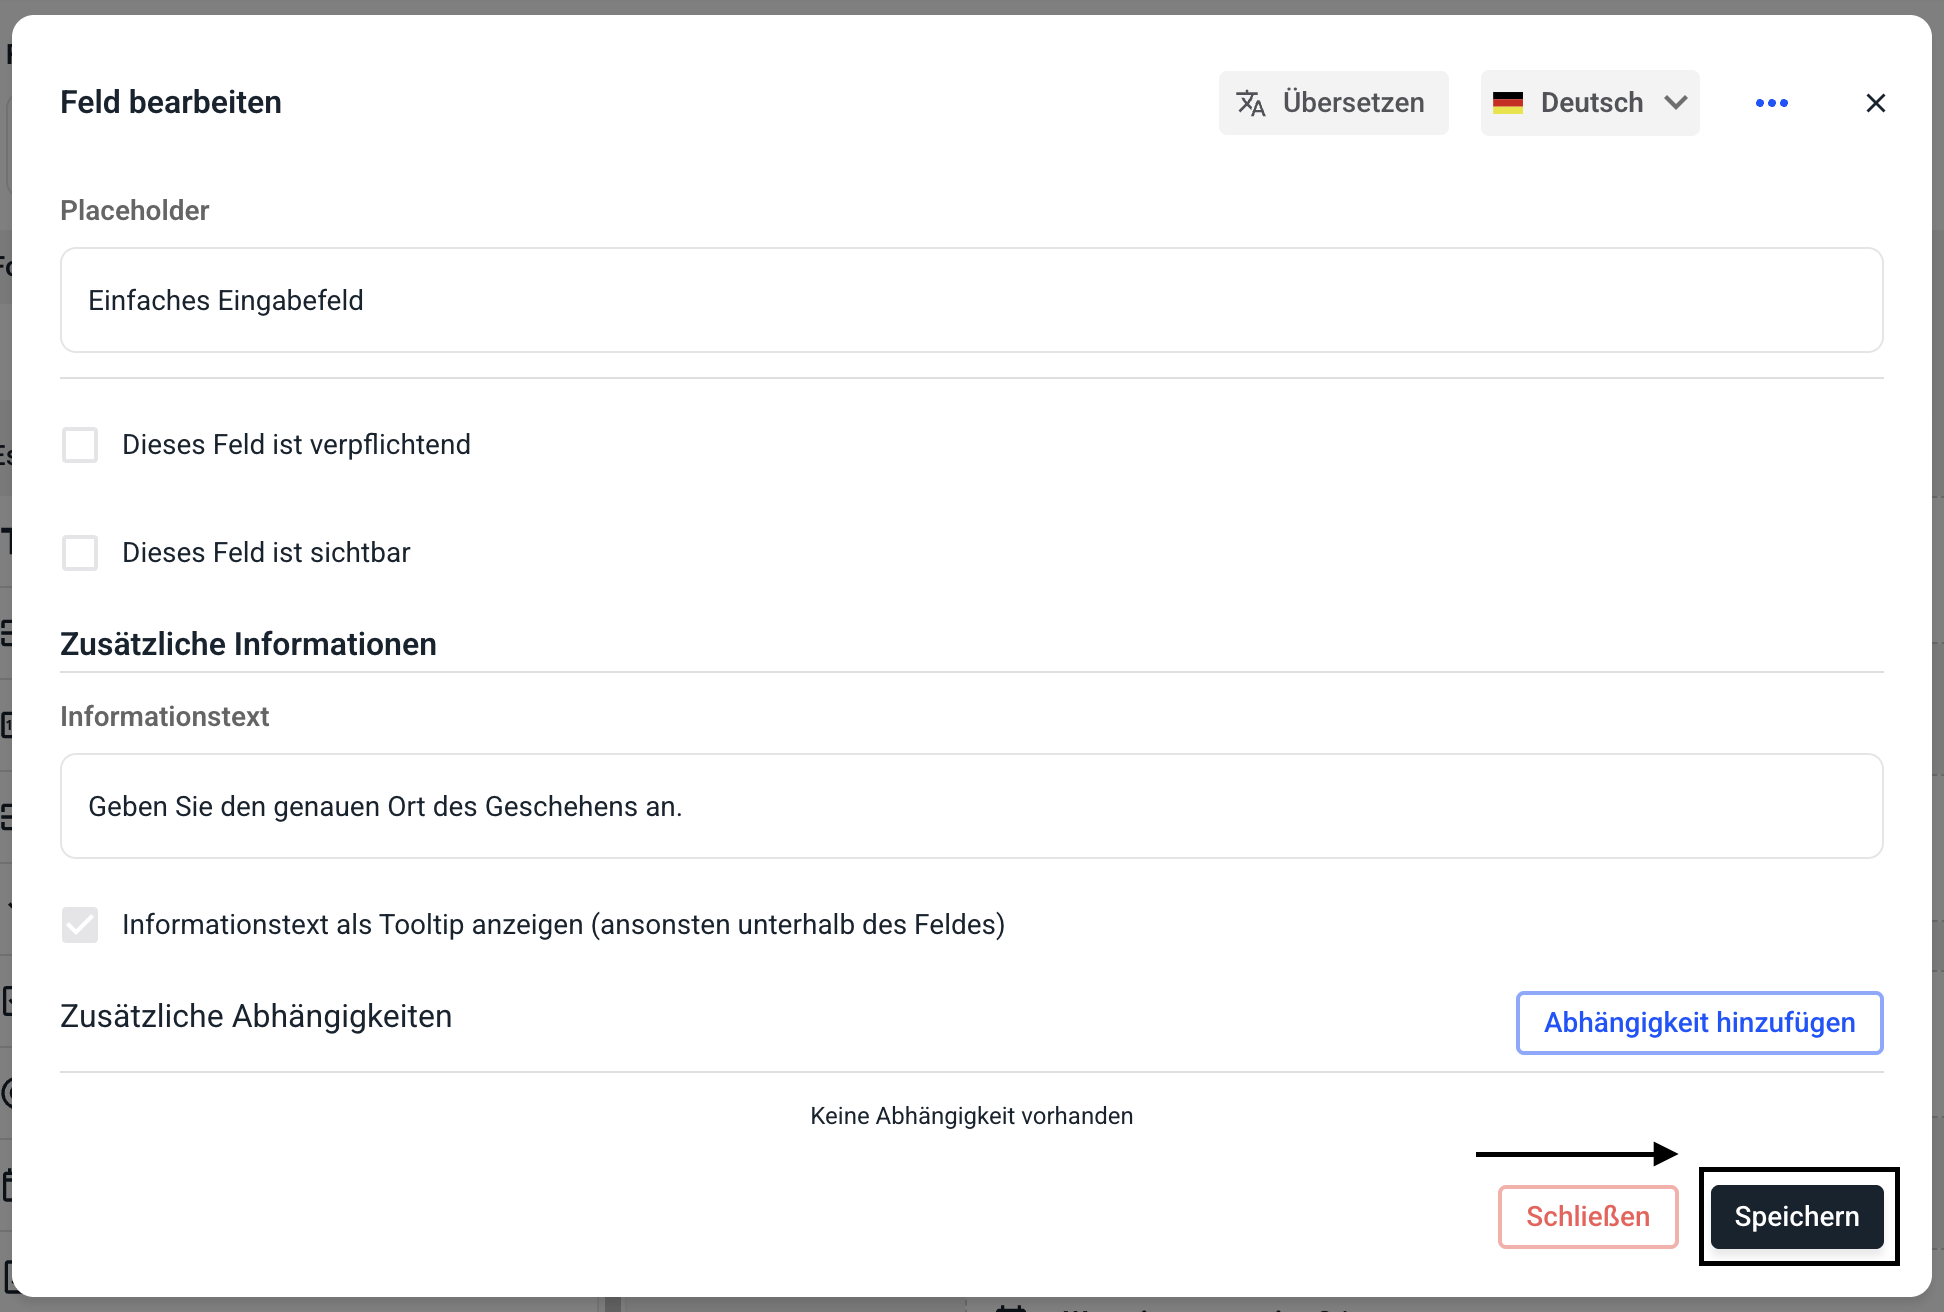The image size is (1944, 1312).
Task: Click the translate icon beside Übersetzen
Action: pos(1251,103)
